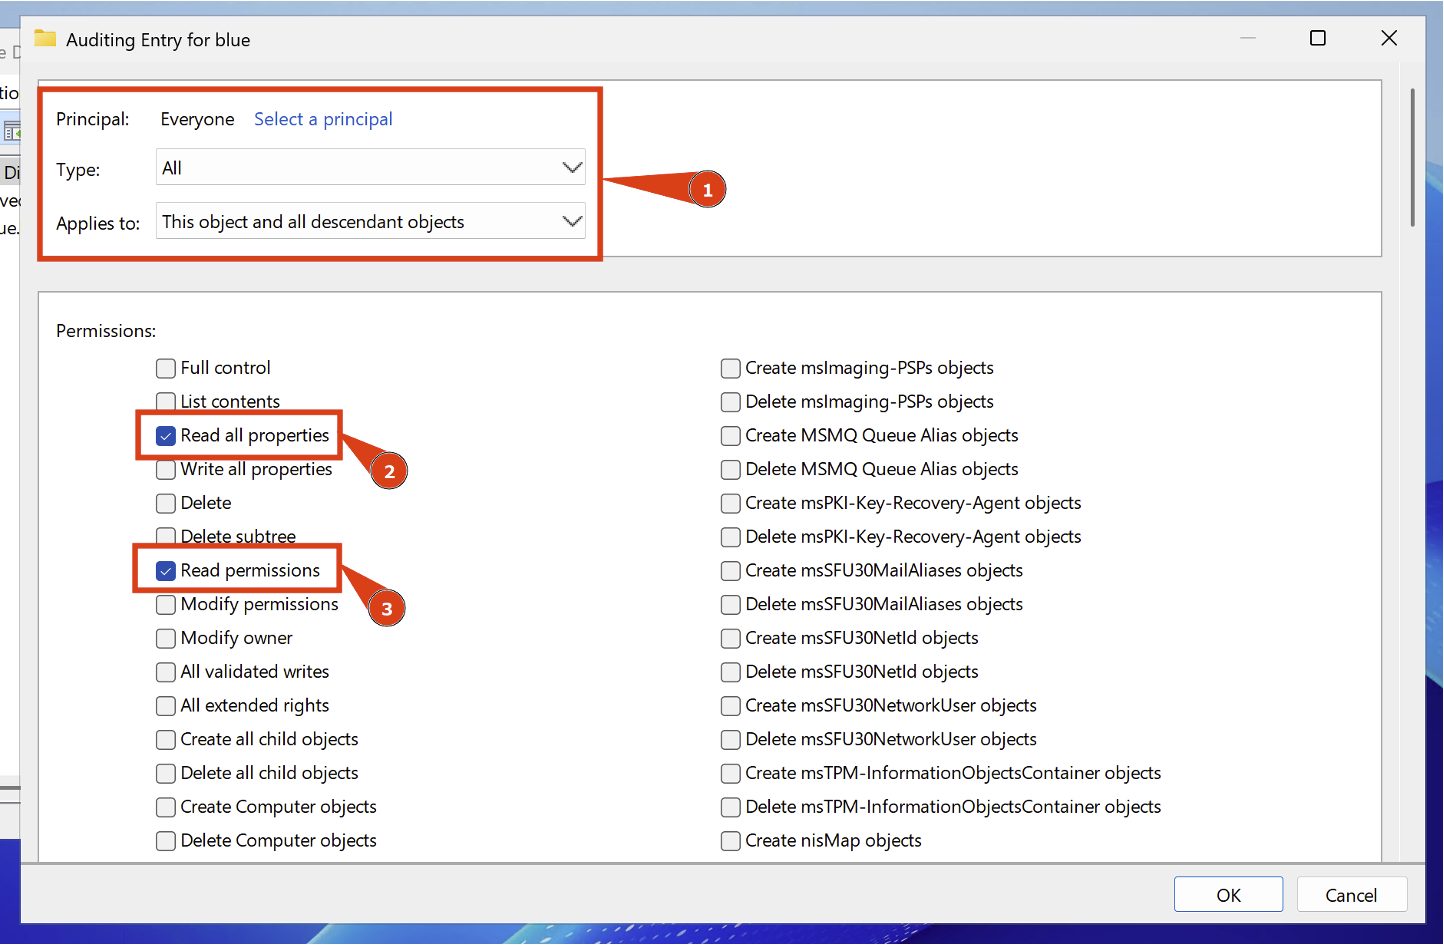Screen dimensions: 1444x945
Task: Uncheck Read all properties
Action: pos(165,436)
